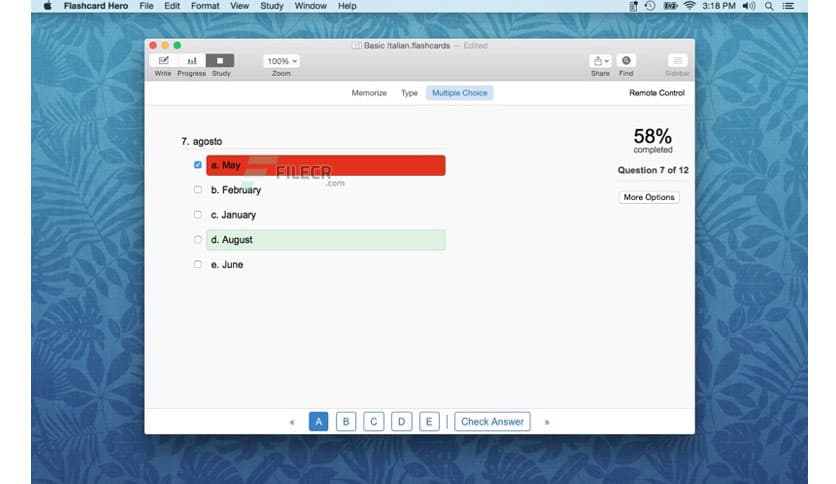Toggle answer C button at the bottom

[x=374, y=422]
